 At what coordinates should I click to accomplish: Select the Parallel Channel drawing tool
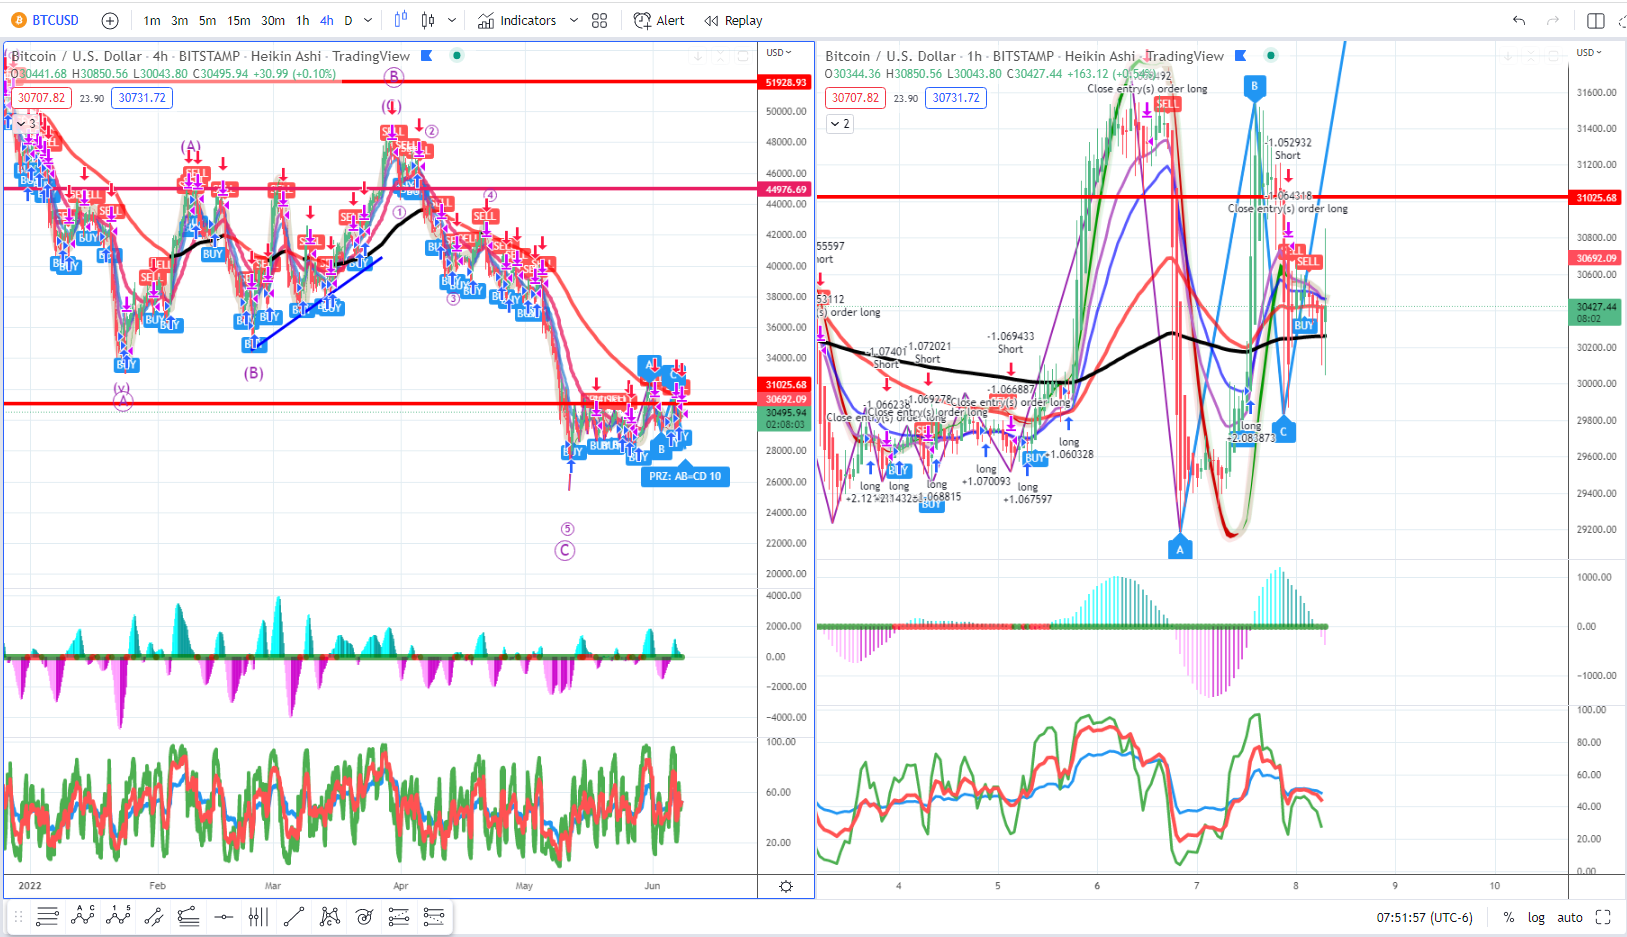(153, 916)
